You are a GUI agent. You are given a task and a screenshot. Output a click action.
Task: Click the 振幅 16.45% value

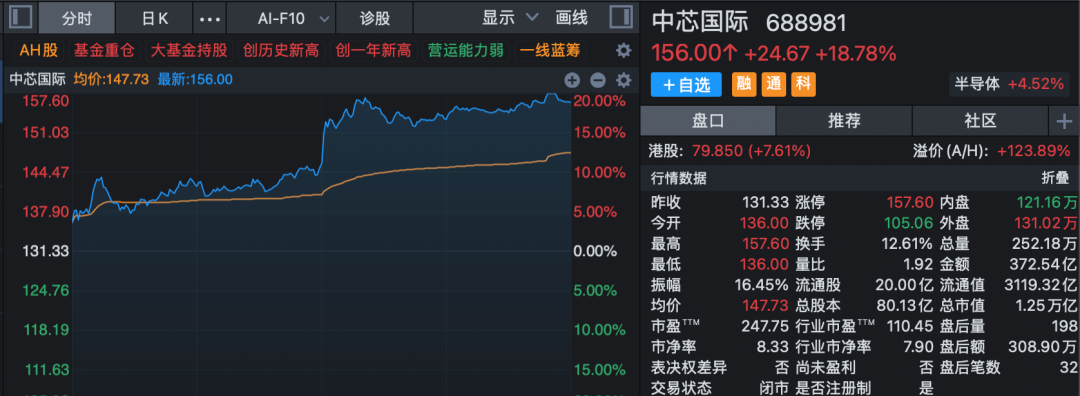762,284
